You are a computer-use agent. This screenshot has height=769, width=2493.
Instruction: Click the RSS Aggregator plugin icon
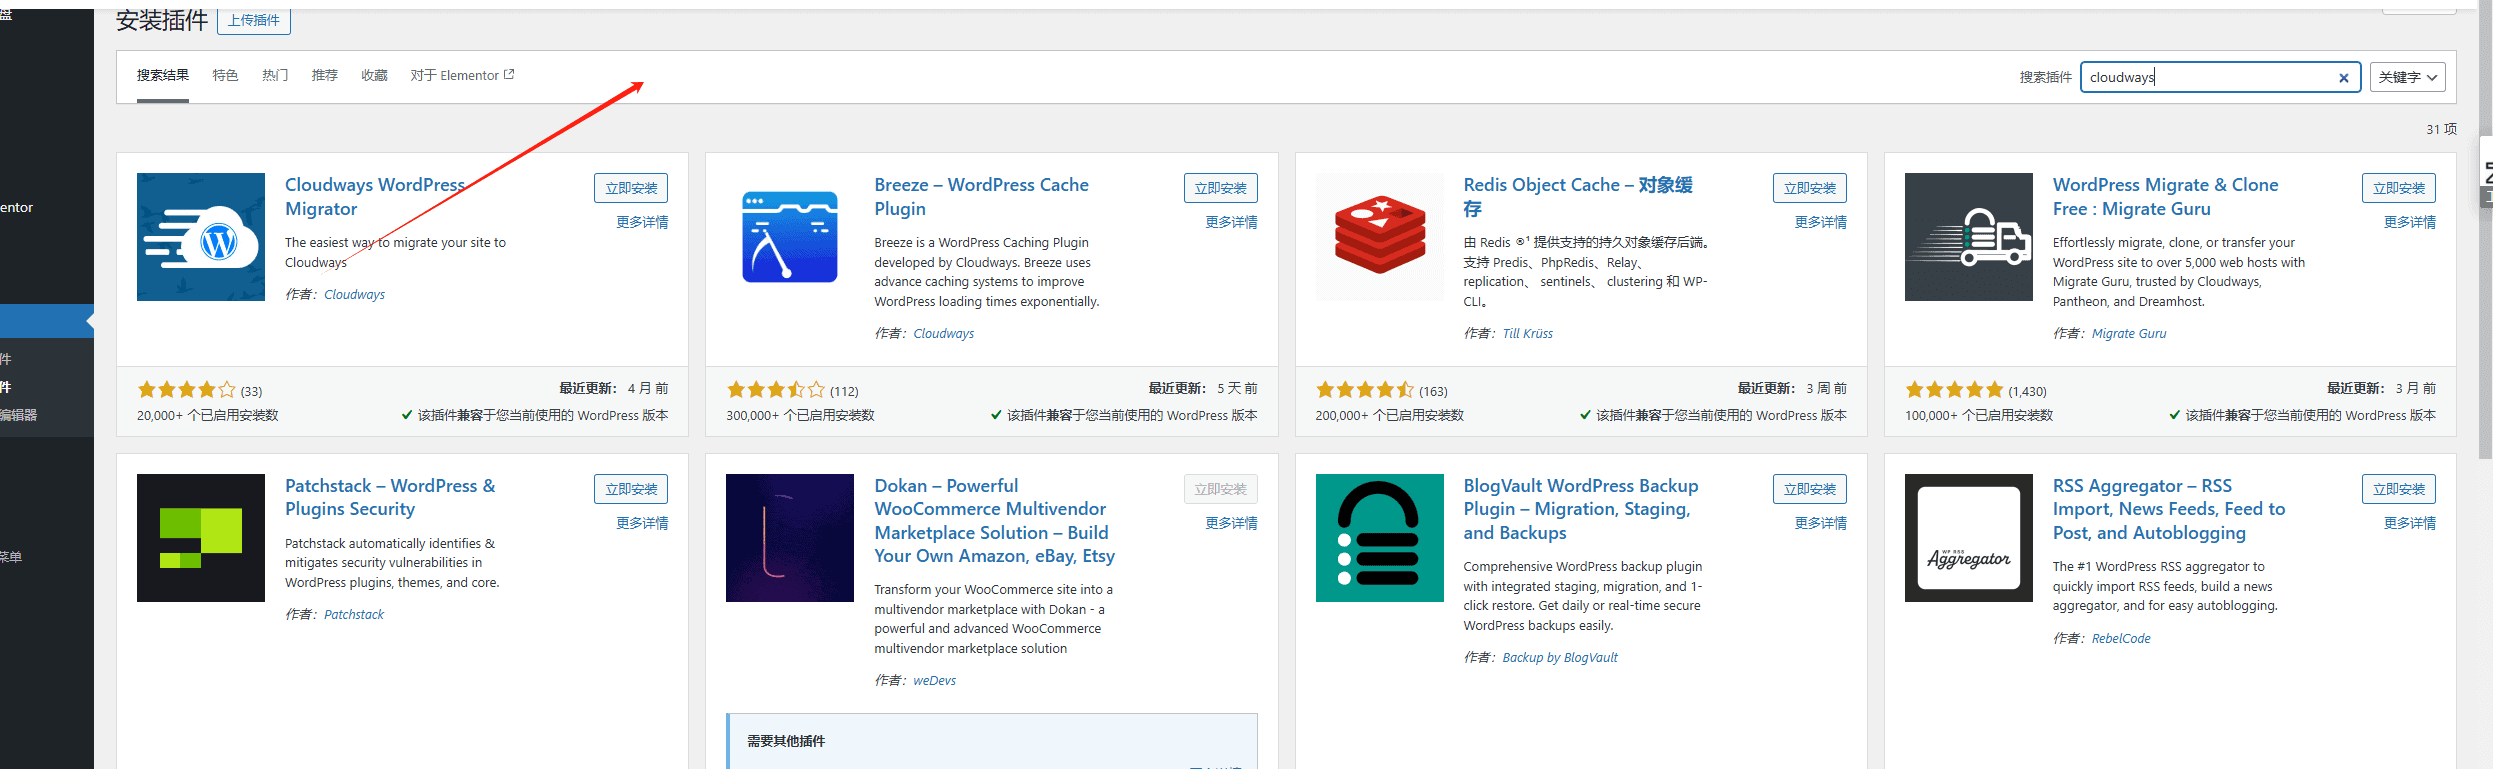pyautogui.click(x=1968, y=538)
